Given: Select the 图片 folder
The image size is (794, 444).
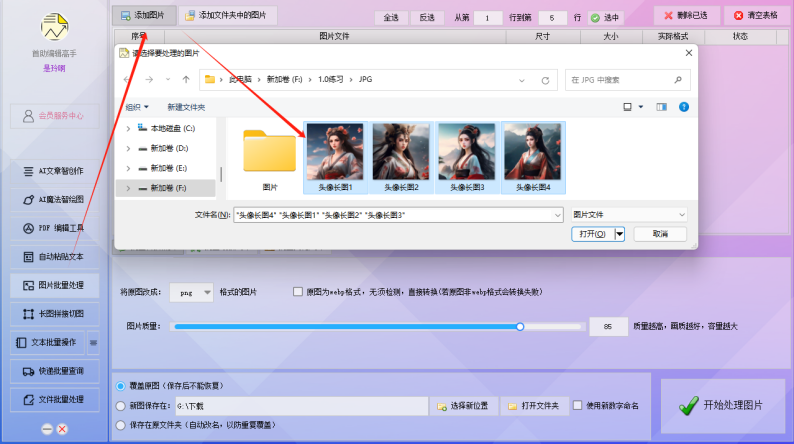Looking at the screenshot, I should [x=270, y=158].
